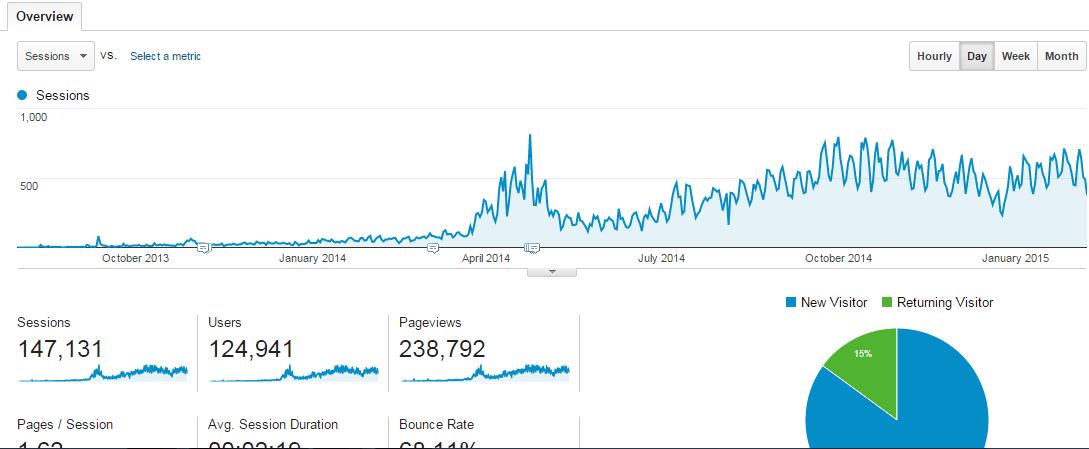Open annotation marker near November 2013
This screenshot has width=1089, height=449.
[x=203, y=247]
